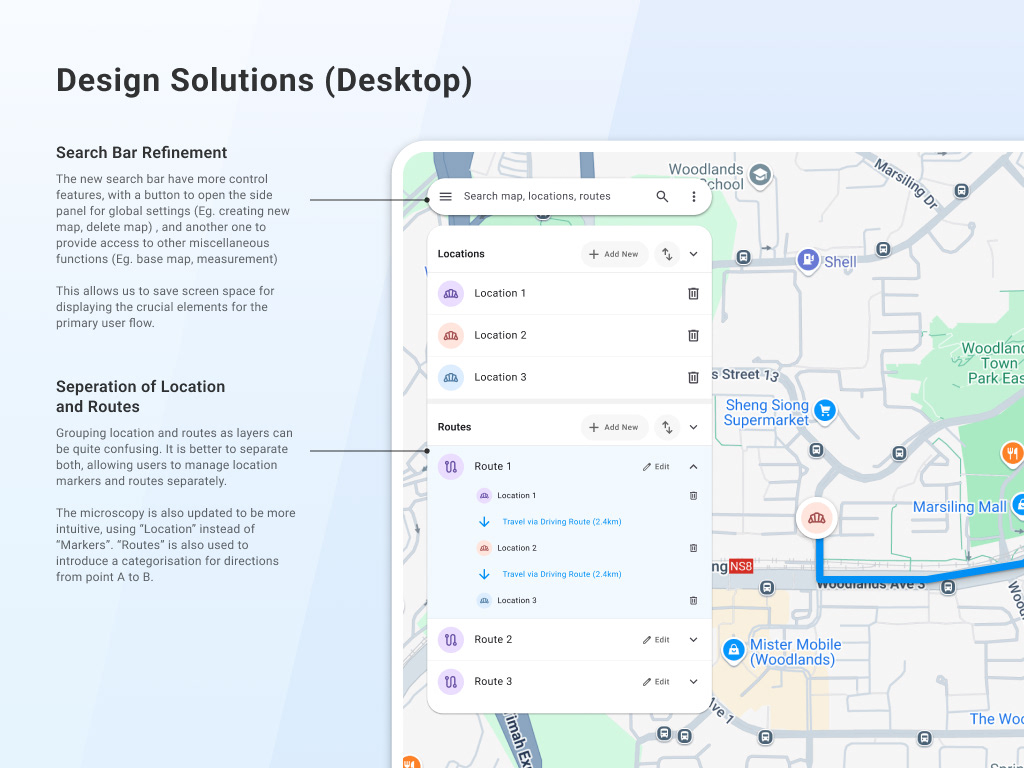Click the Shell gas station map pin
The height and width of the screenshot is (768, 1024).
point(808,260)
